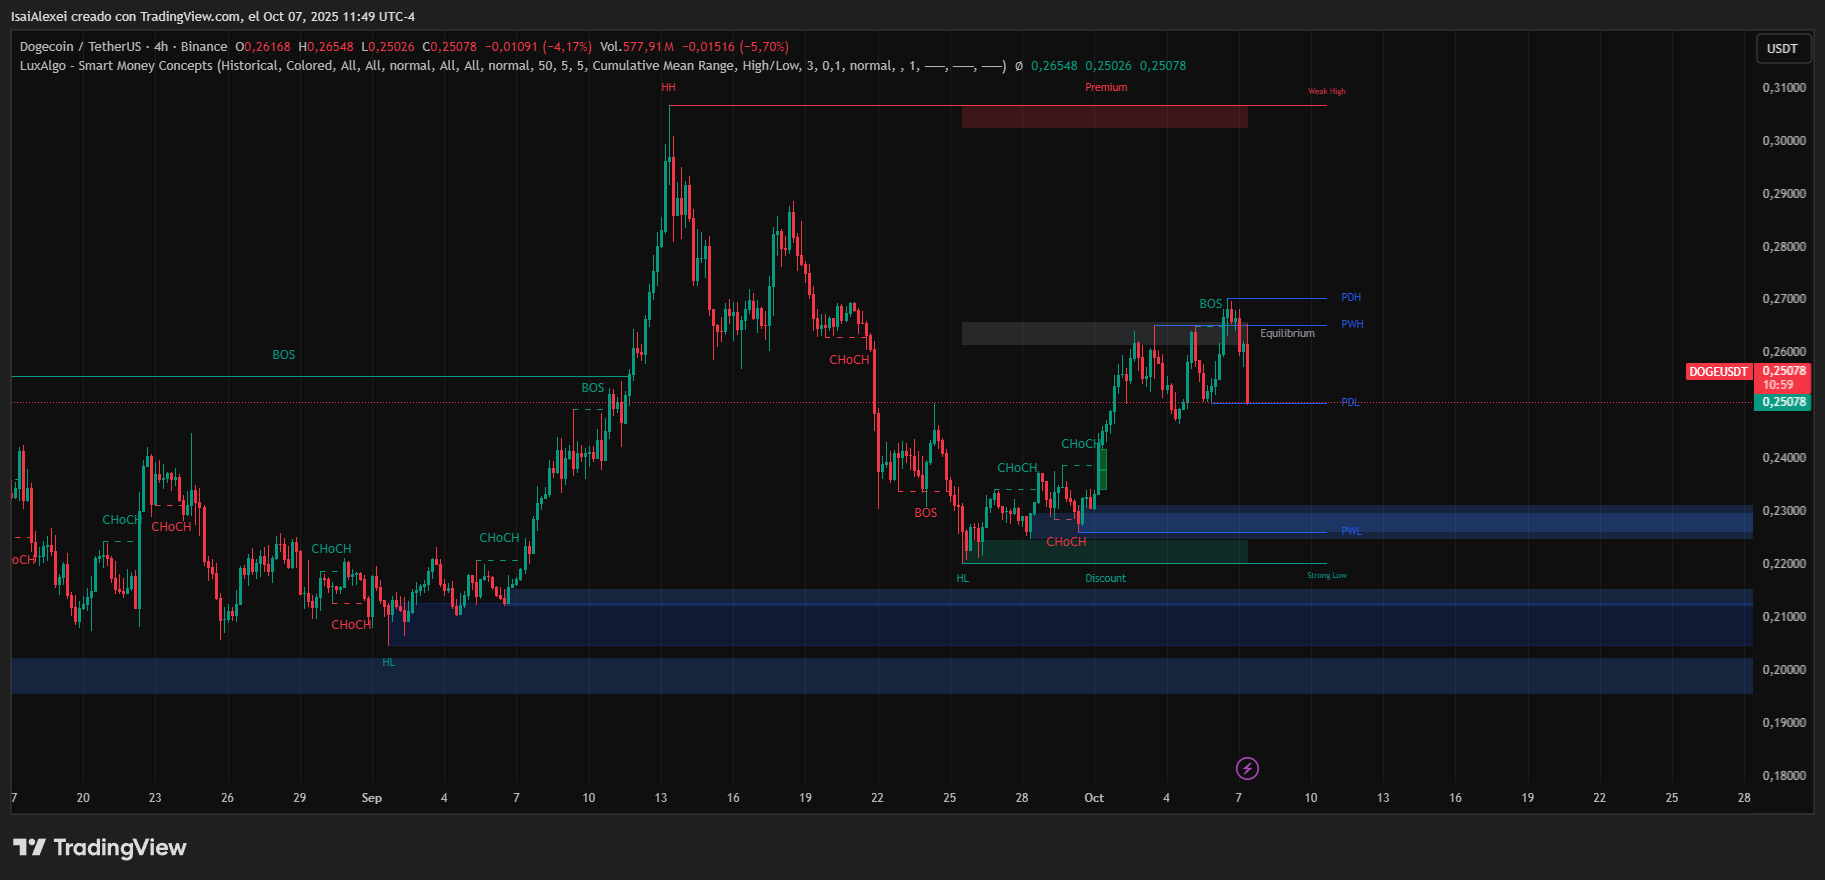
Task: Click the 23 date on time axis
Action: [155, 798]
